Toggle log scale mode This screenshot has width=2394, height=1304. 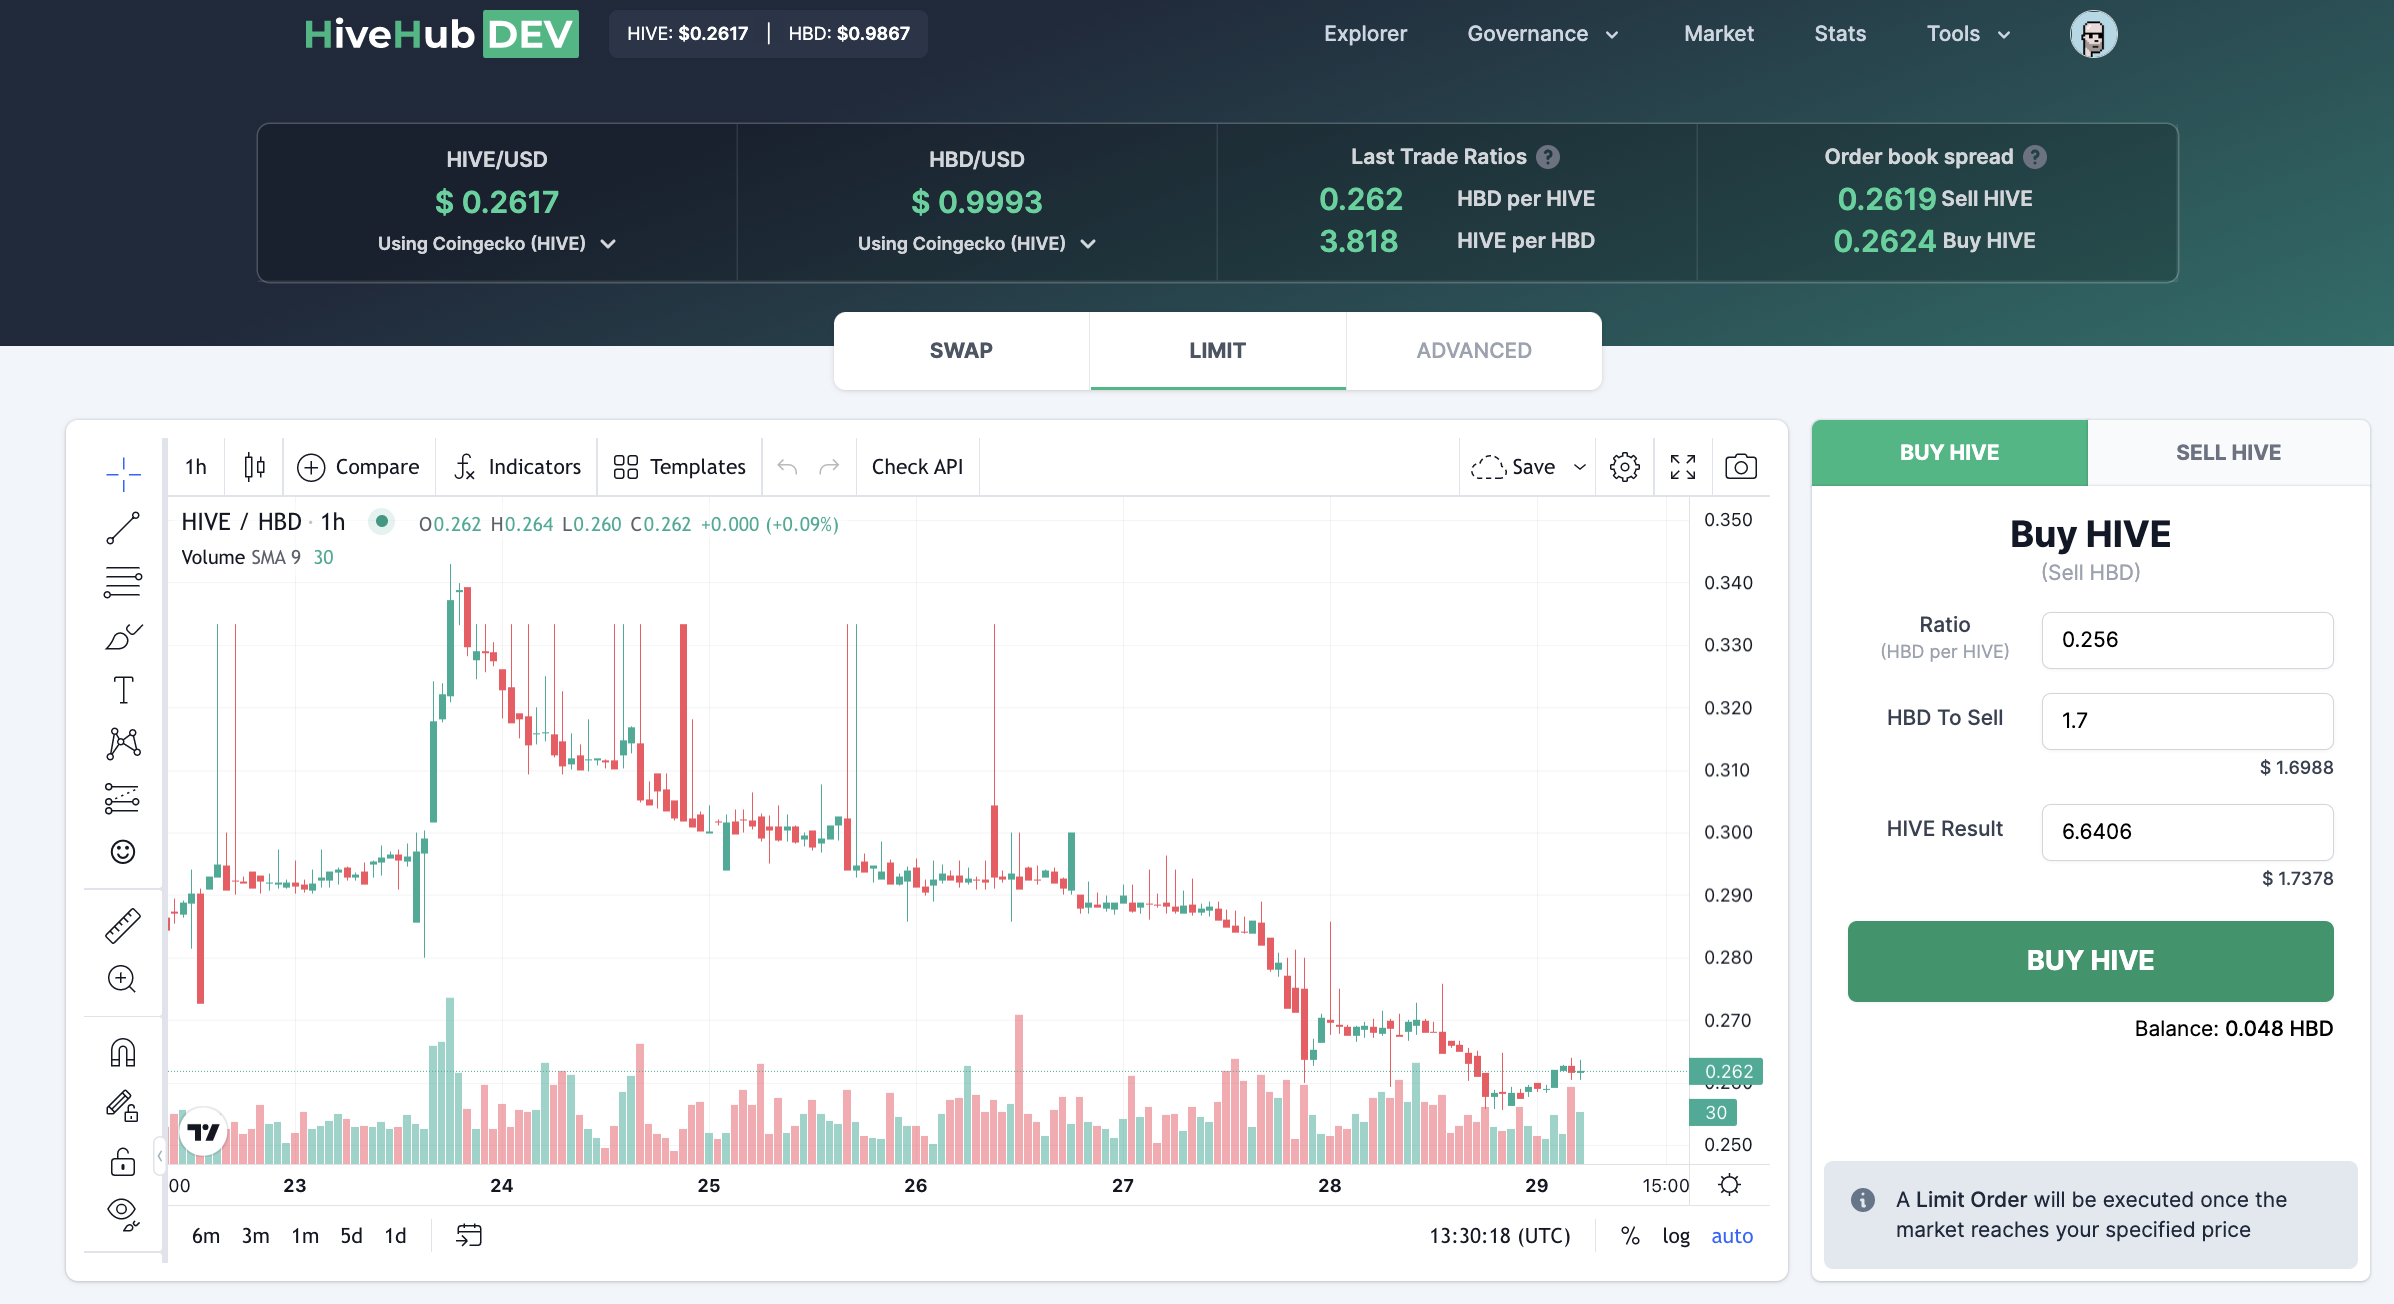click(1676, 1236)
